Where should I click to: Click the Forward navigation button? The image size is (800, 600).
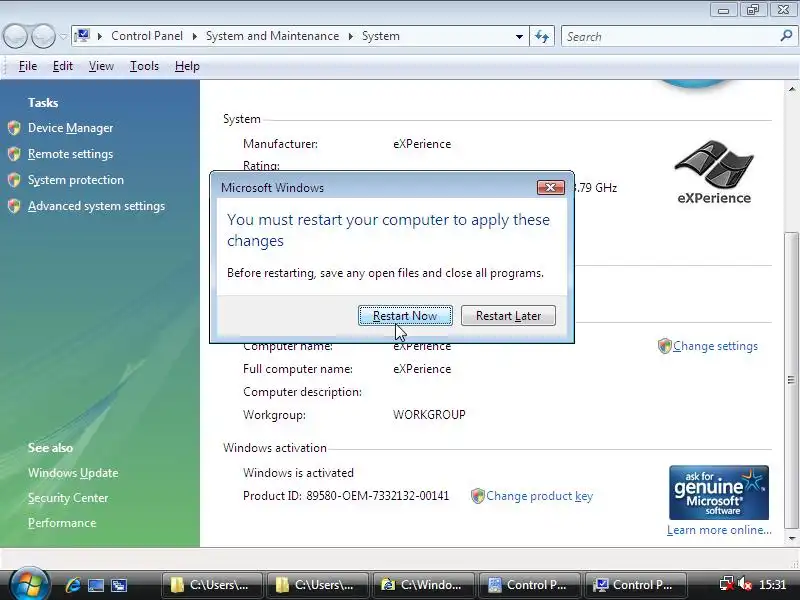pyautogui.click(x=43, y=37)
